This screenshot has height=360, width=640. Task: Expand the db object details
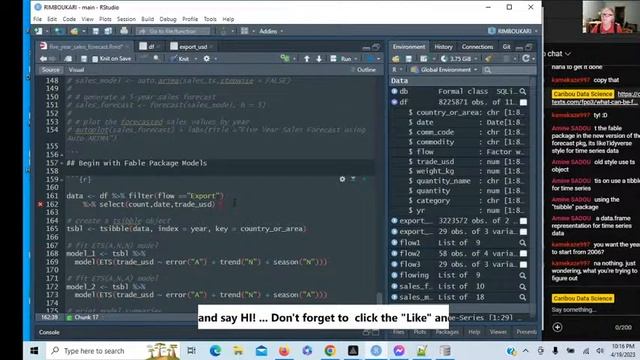point(394,91)
